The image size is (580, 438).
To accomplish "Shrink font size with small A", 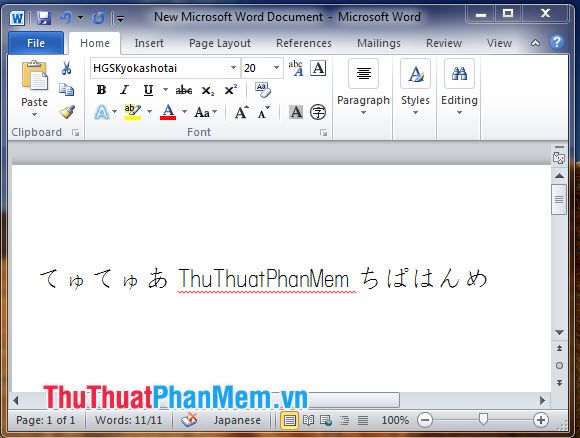I will pos(264,112).
